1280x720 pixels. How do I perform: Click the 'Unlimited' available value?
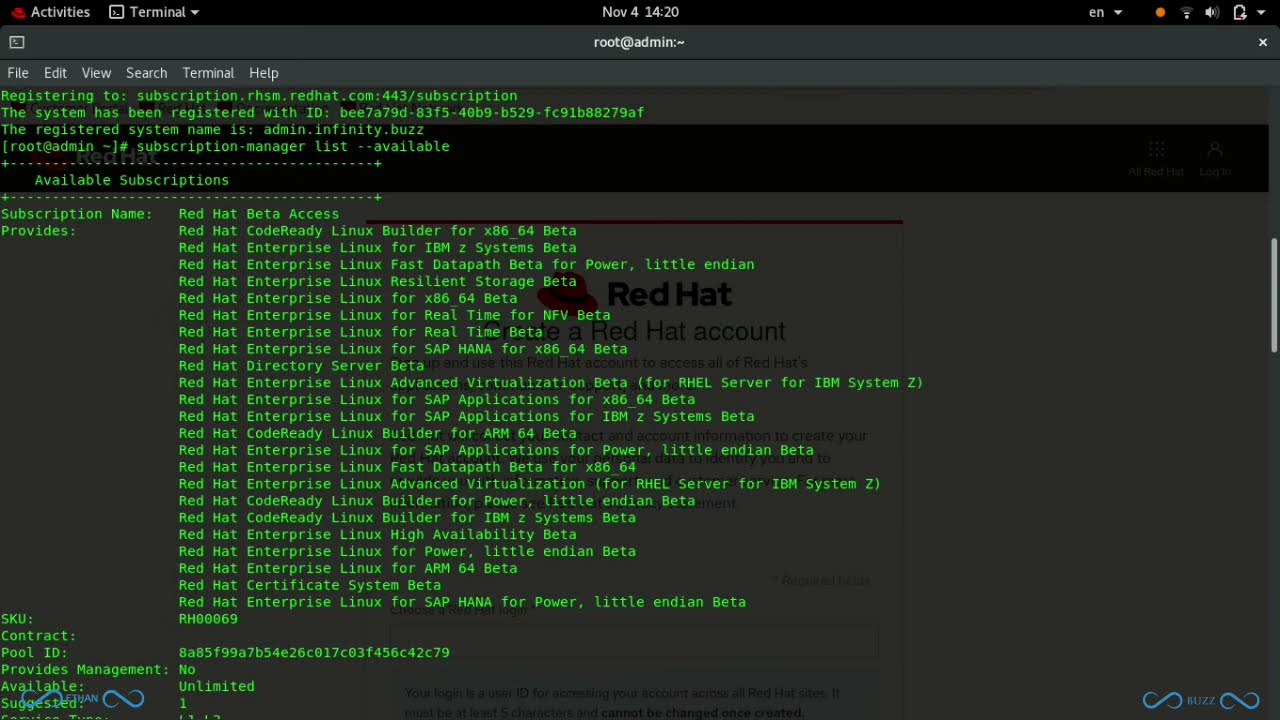point(216,686)
